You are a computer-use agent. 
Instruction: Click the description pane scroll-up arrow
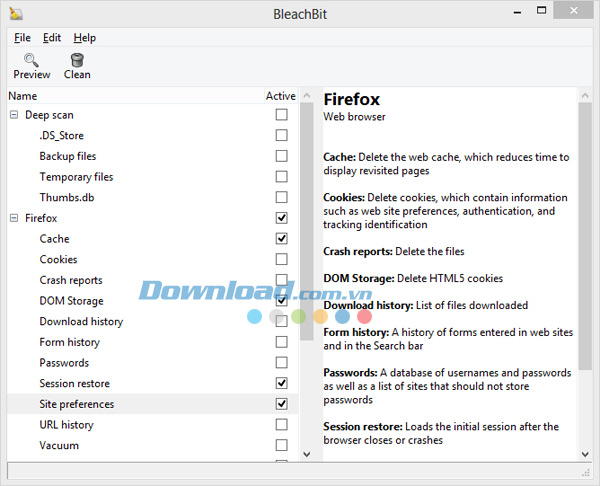click(585, 95)
